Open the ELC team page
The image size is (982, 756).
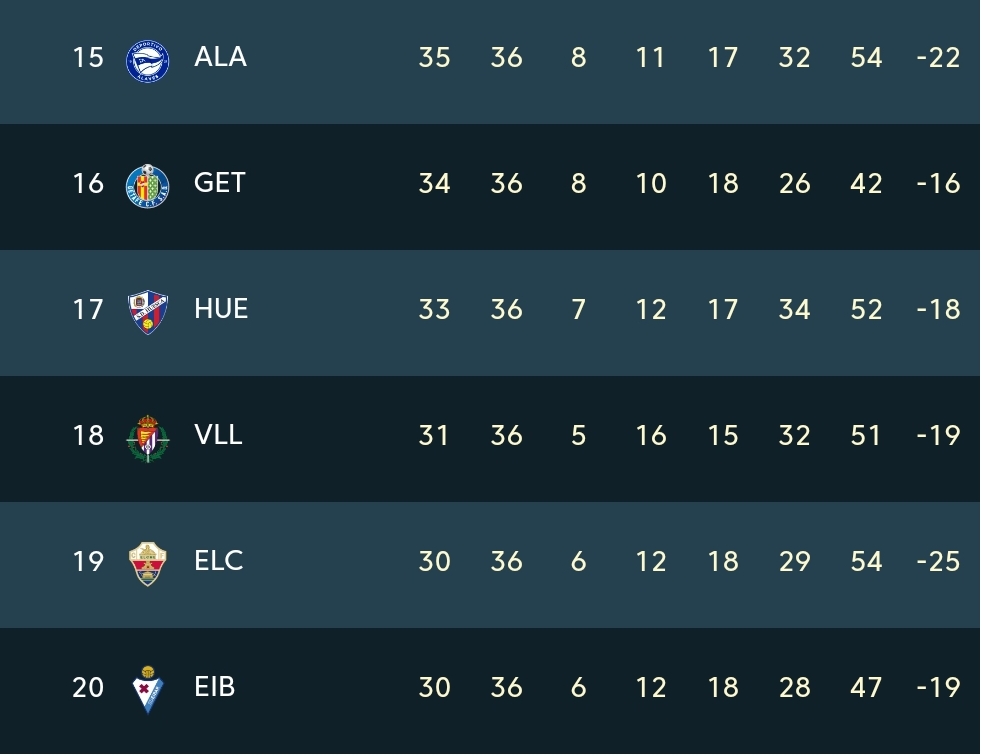pos(219,561)
